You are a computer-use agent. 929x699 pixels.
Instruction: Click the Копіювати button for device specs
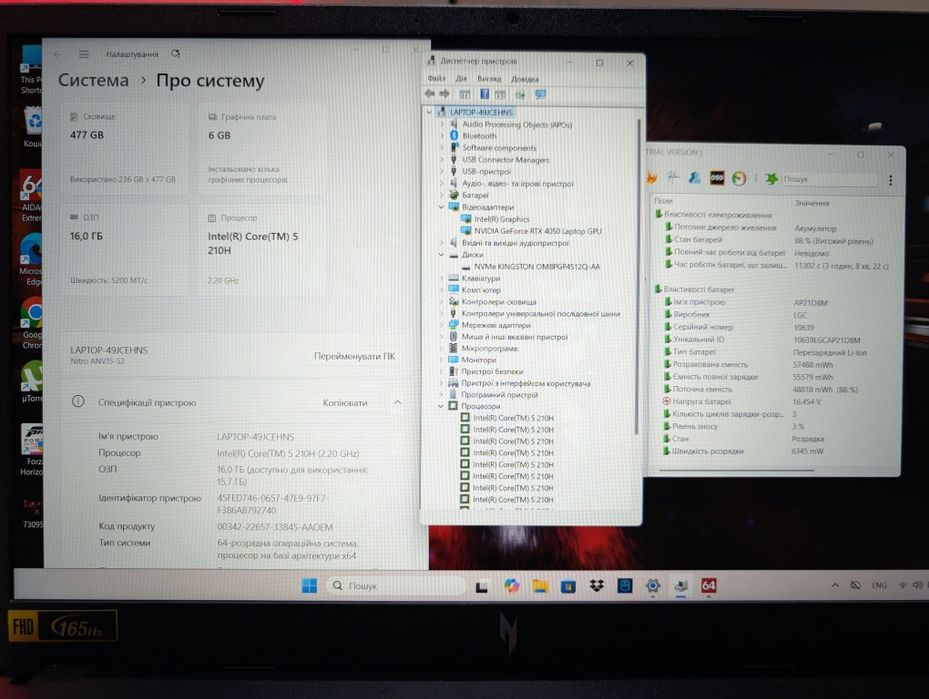click(x=345, y=403)
